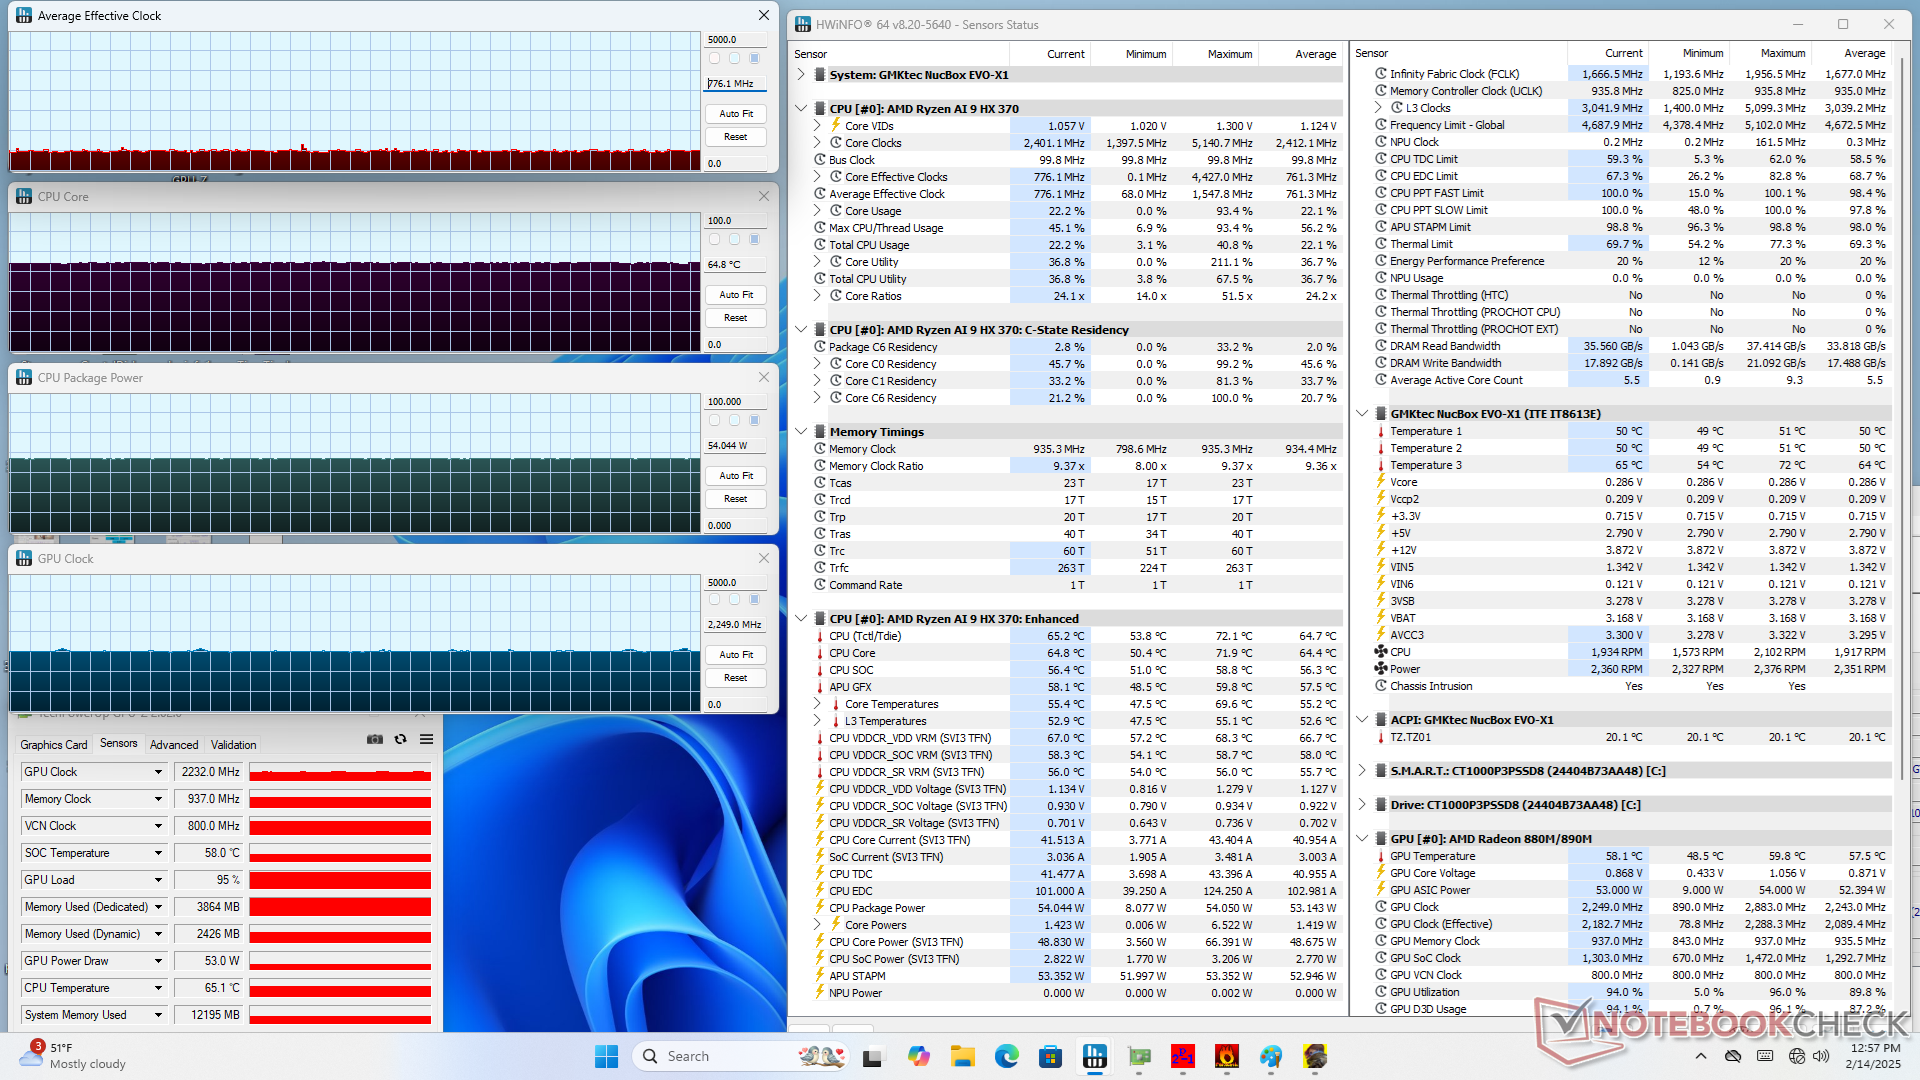Open GPU Load sensor dropdown
1920x1080 pixels.
158,880
